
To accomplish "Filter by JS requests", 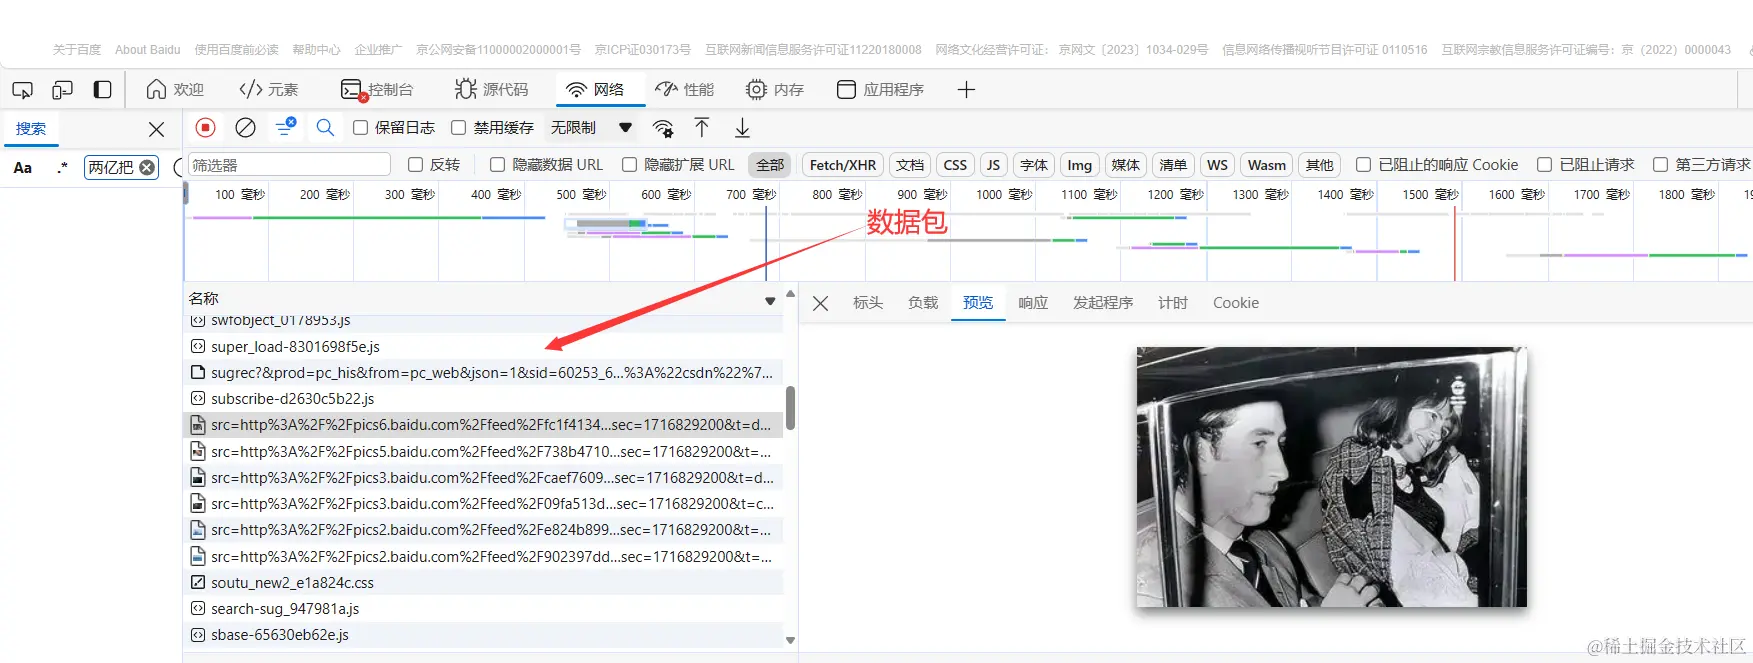I will [x=993, y=165].
